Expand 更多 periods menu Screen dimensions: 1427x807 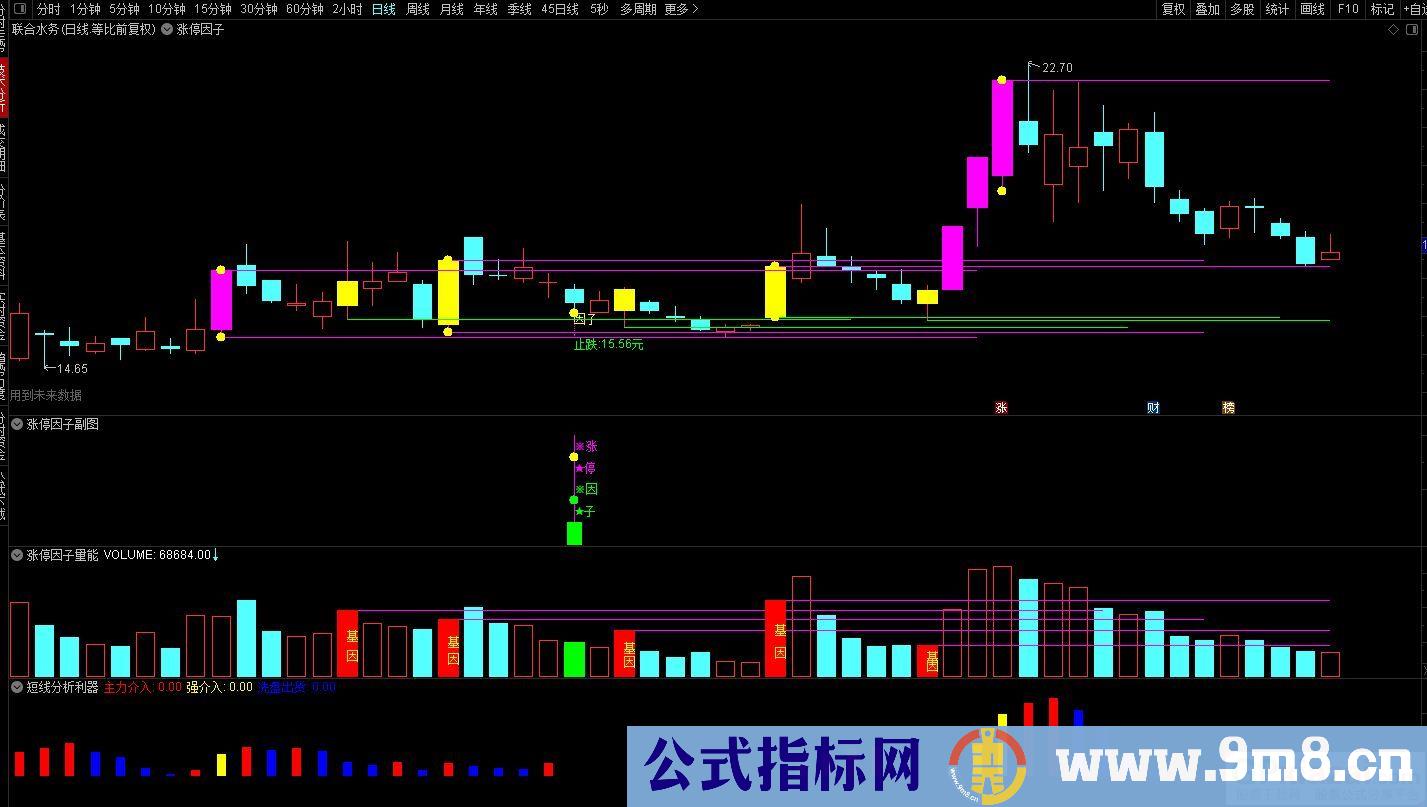click(681, 9)
